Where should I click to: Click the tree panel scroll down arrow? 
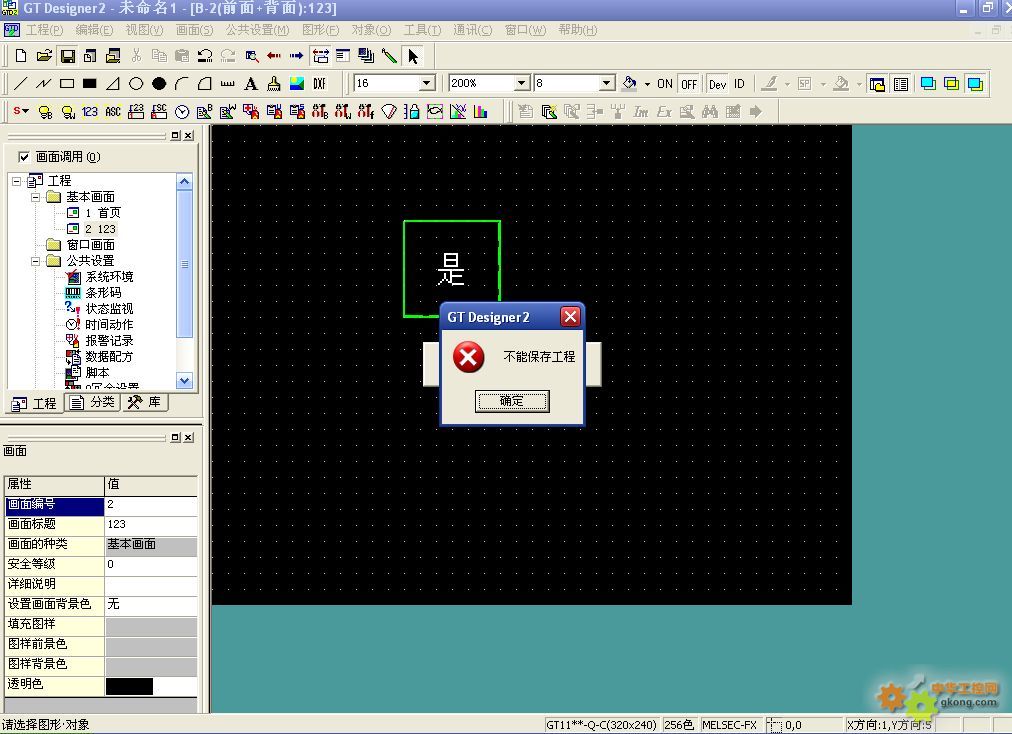pyautogui.click(x=184, y=381)
